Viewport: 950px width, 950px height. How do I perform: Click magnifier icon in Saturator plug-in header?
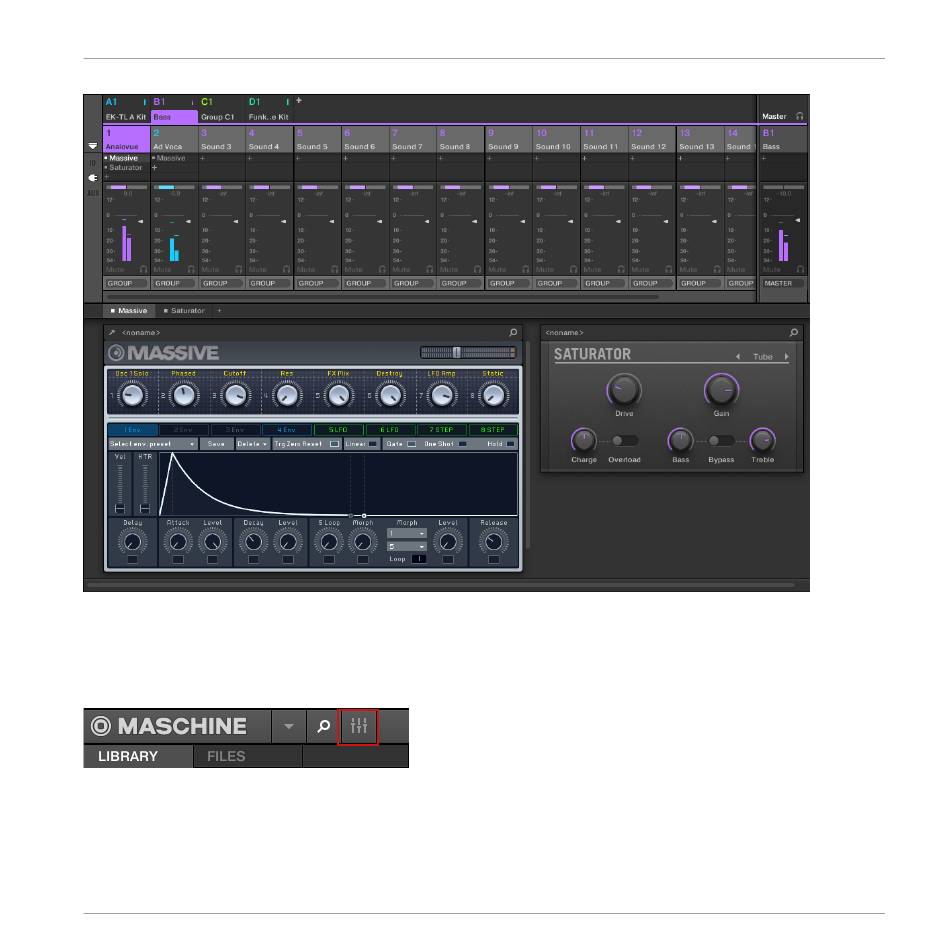[793, 332]
